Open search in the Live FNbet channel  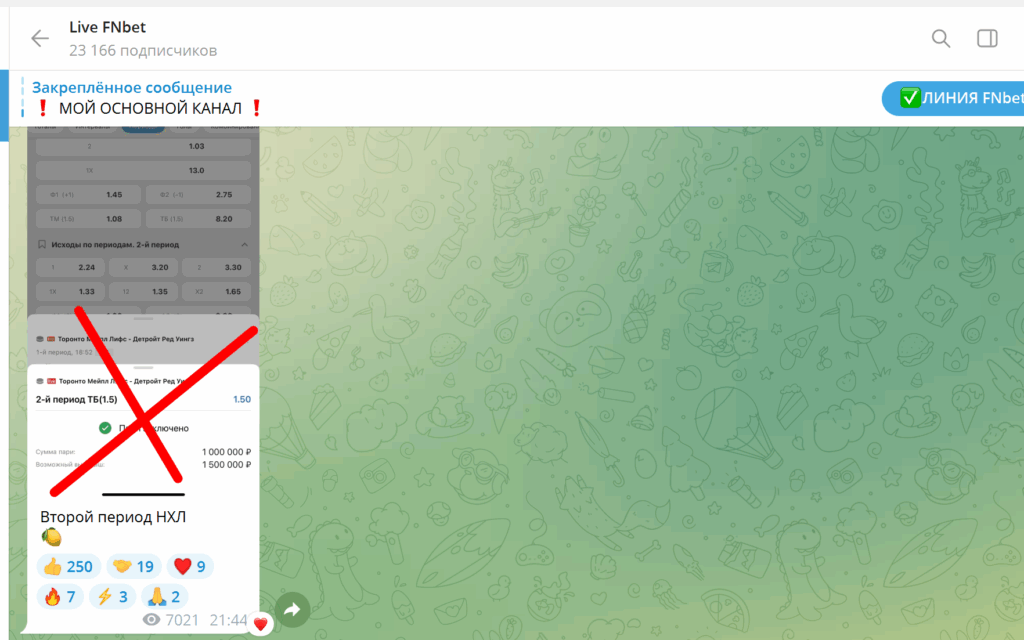(x=940, y=39)
